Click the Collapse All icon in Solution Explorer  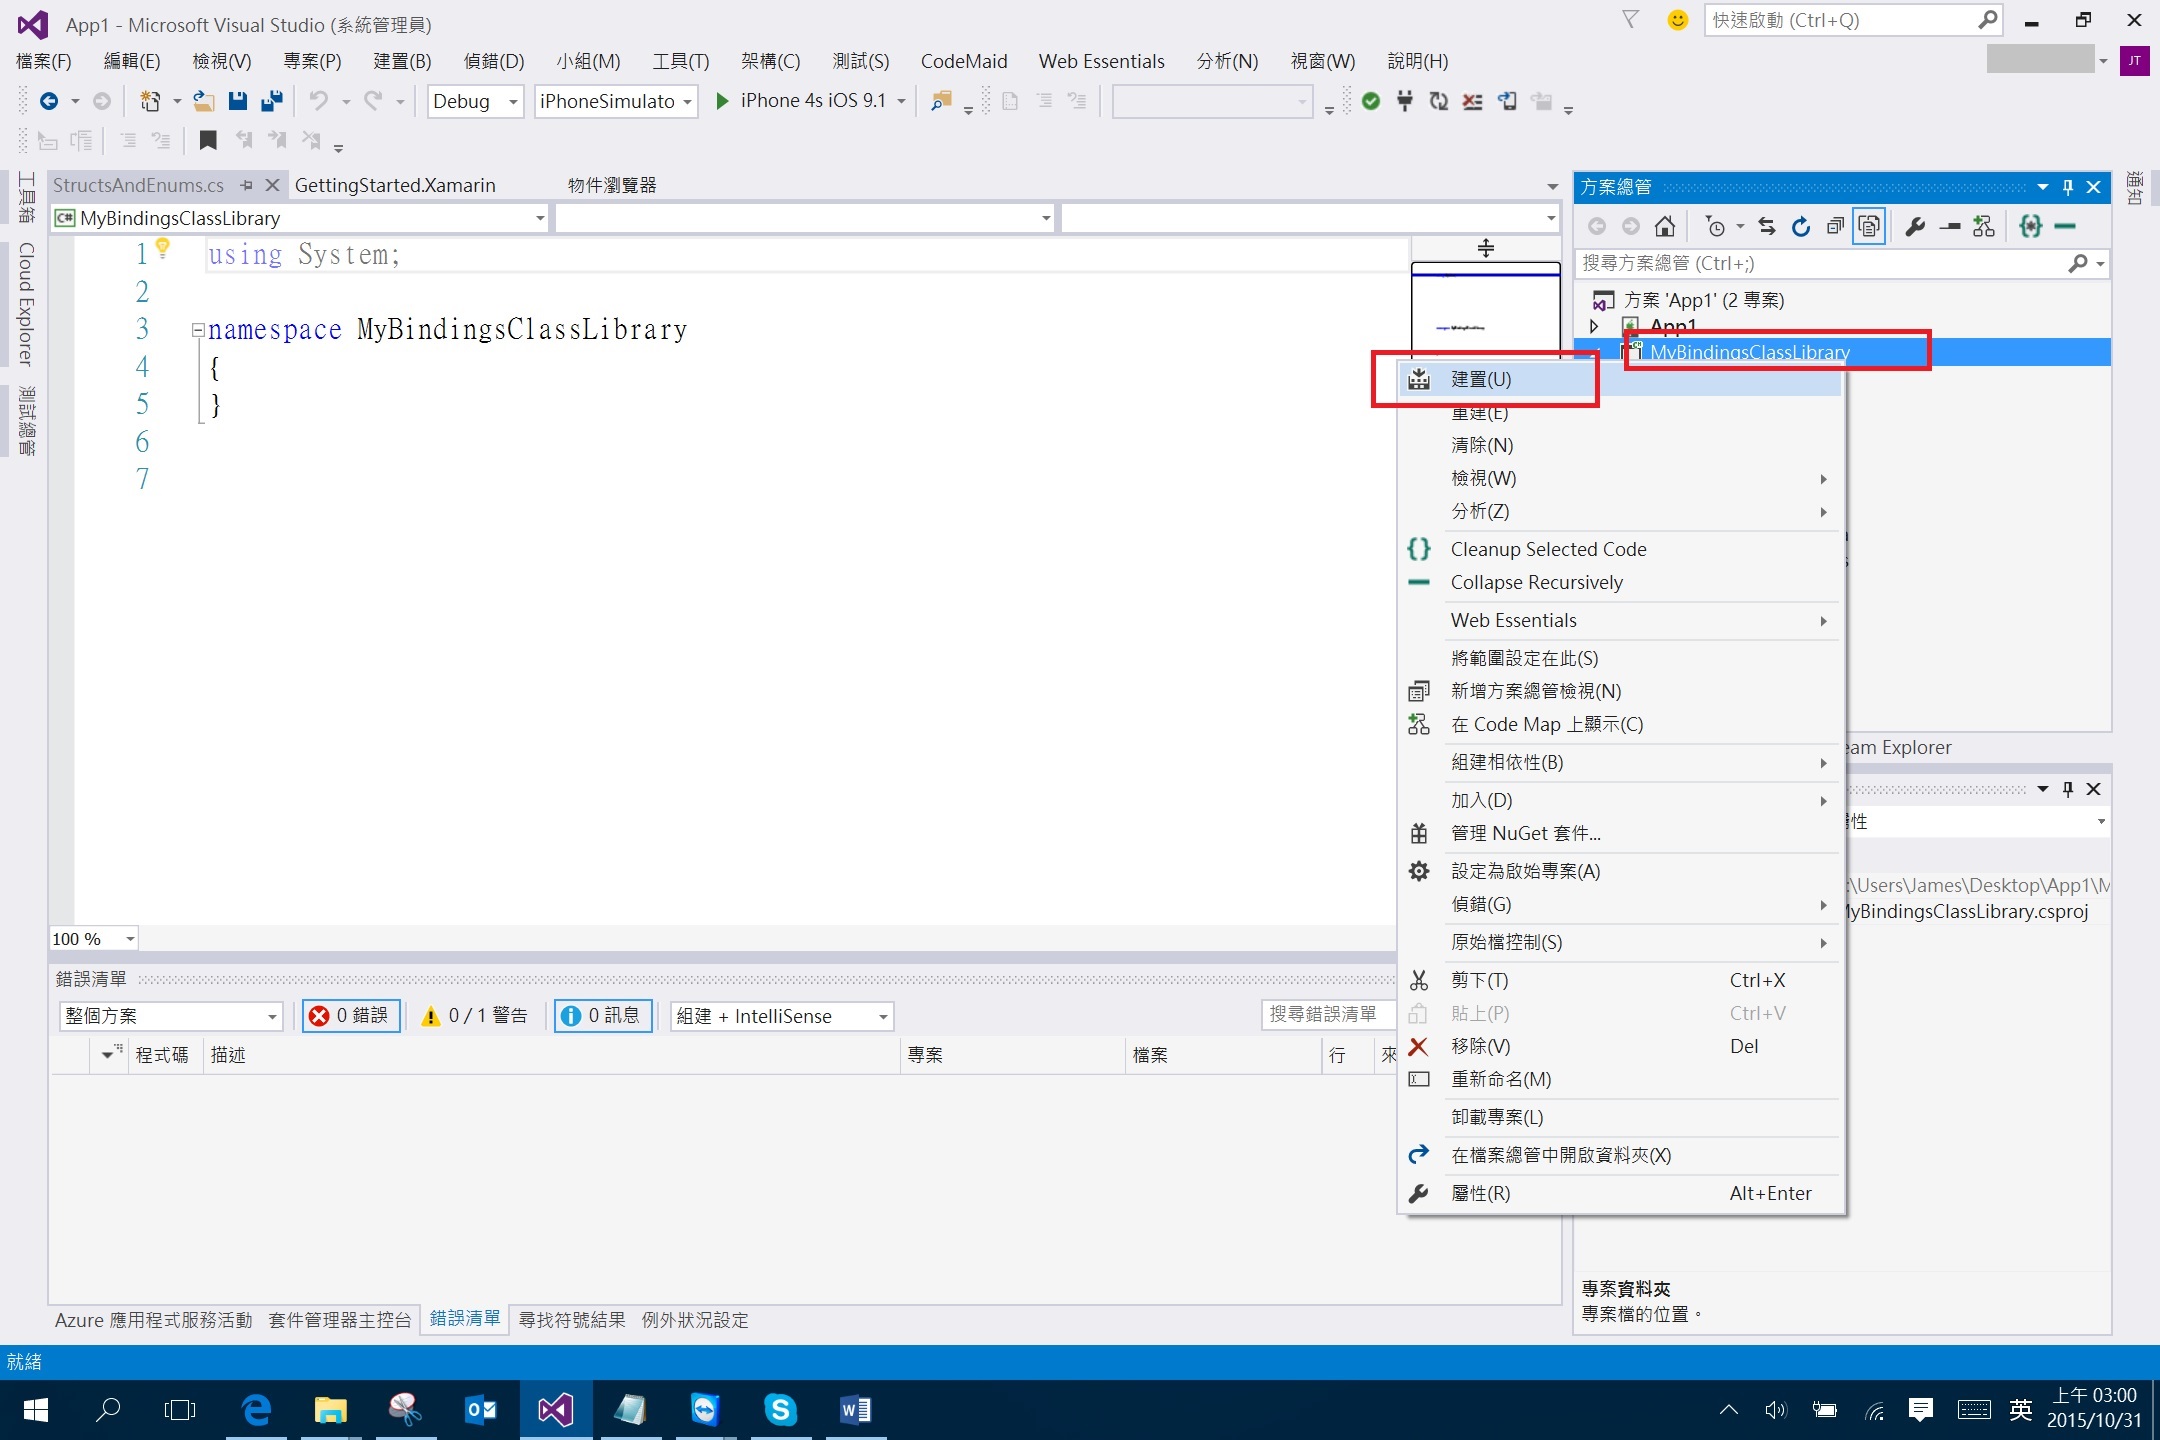(x=1835, y=227)
